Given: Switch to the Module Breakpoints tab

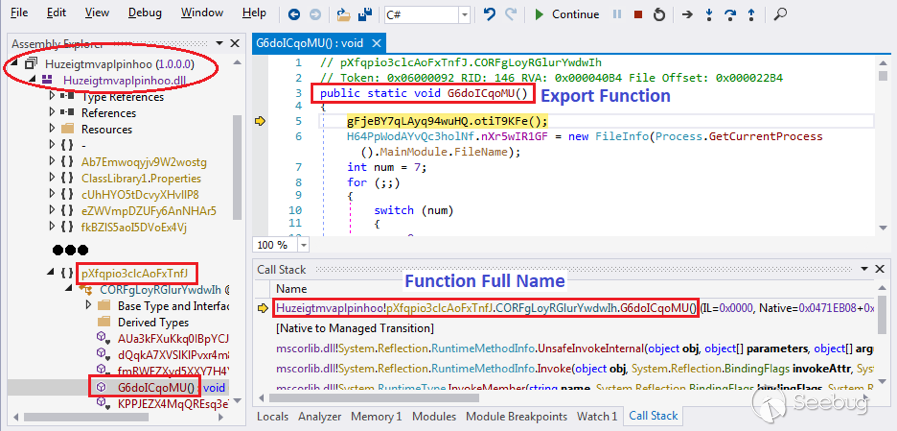Looking at the screenshot, I should pyautogui.click(x=517, y=417).
